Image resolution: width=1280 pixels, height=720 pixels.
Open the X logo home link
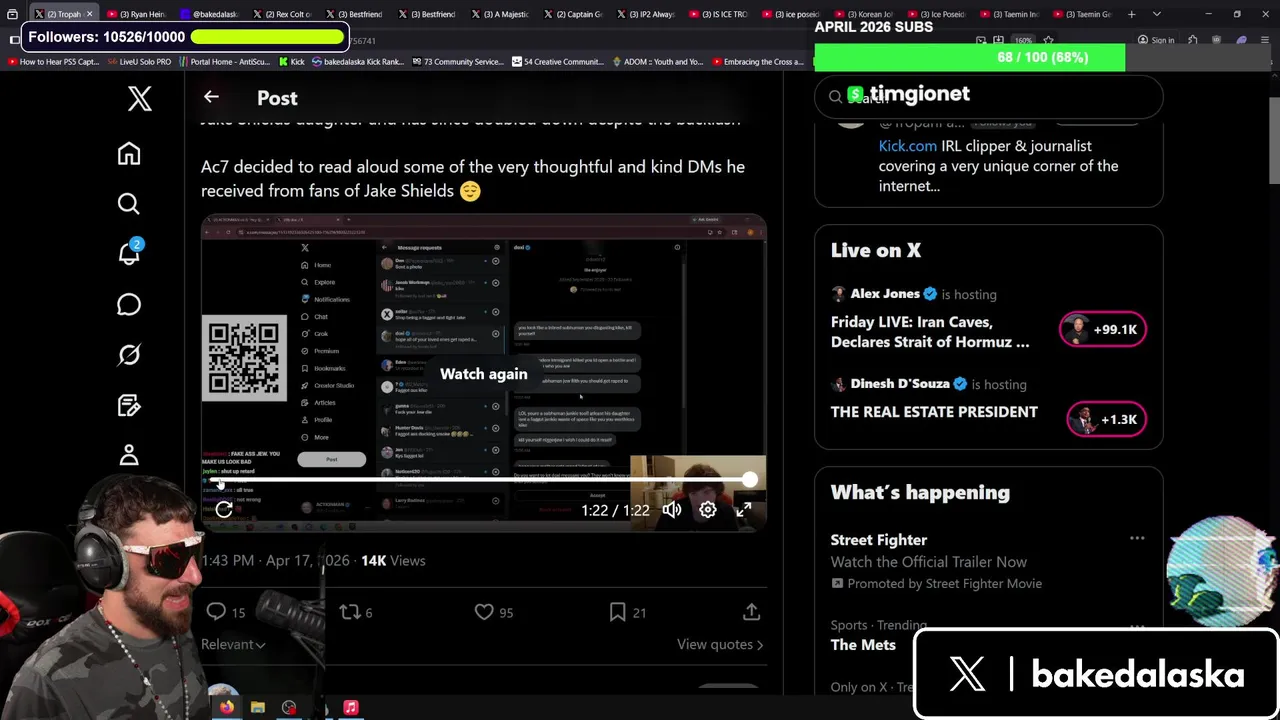139,98
